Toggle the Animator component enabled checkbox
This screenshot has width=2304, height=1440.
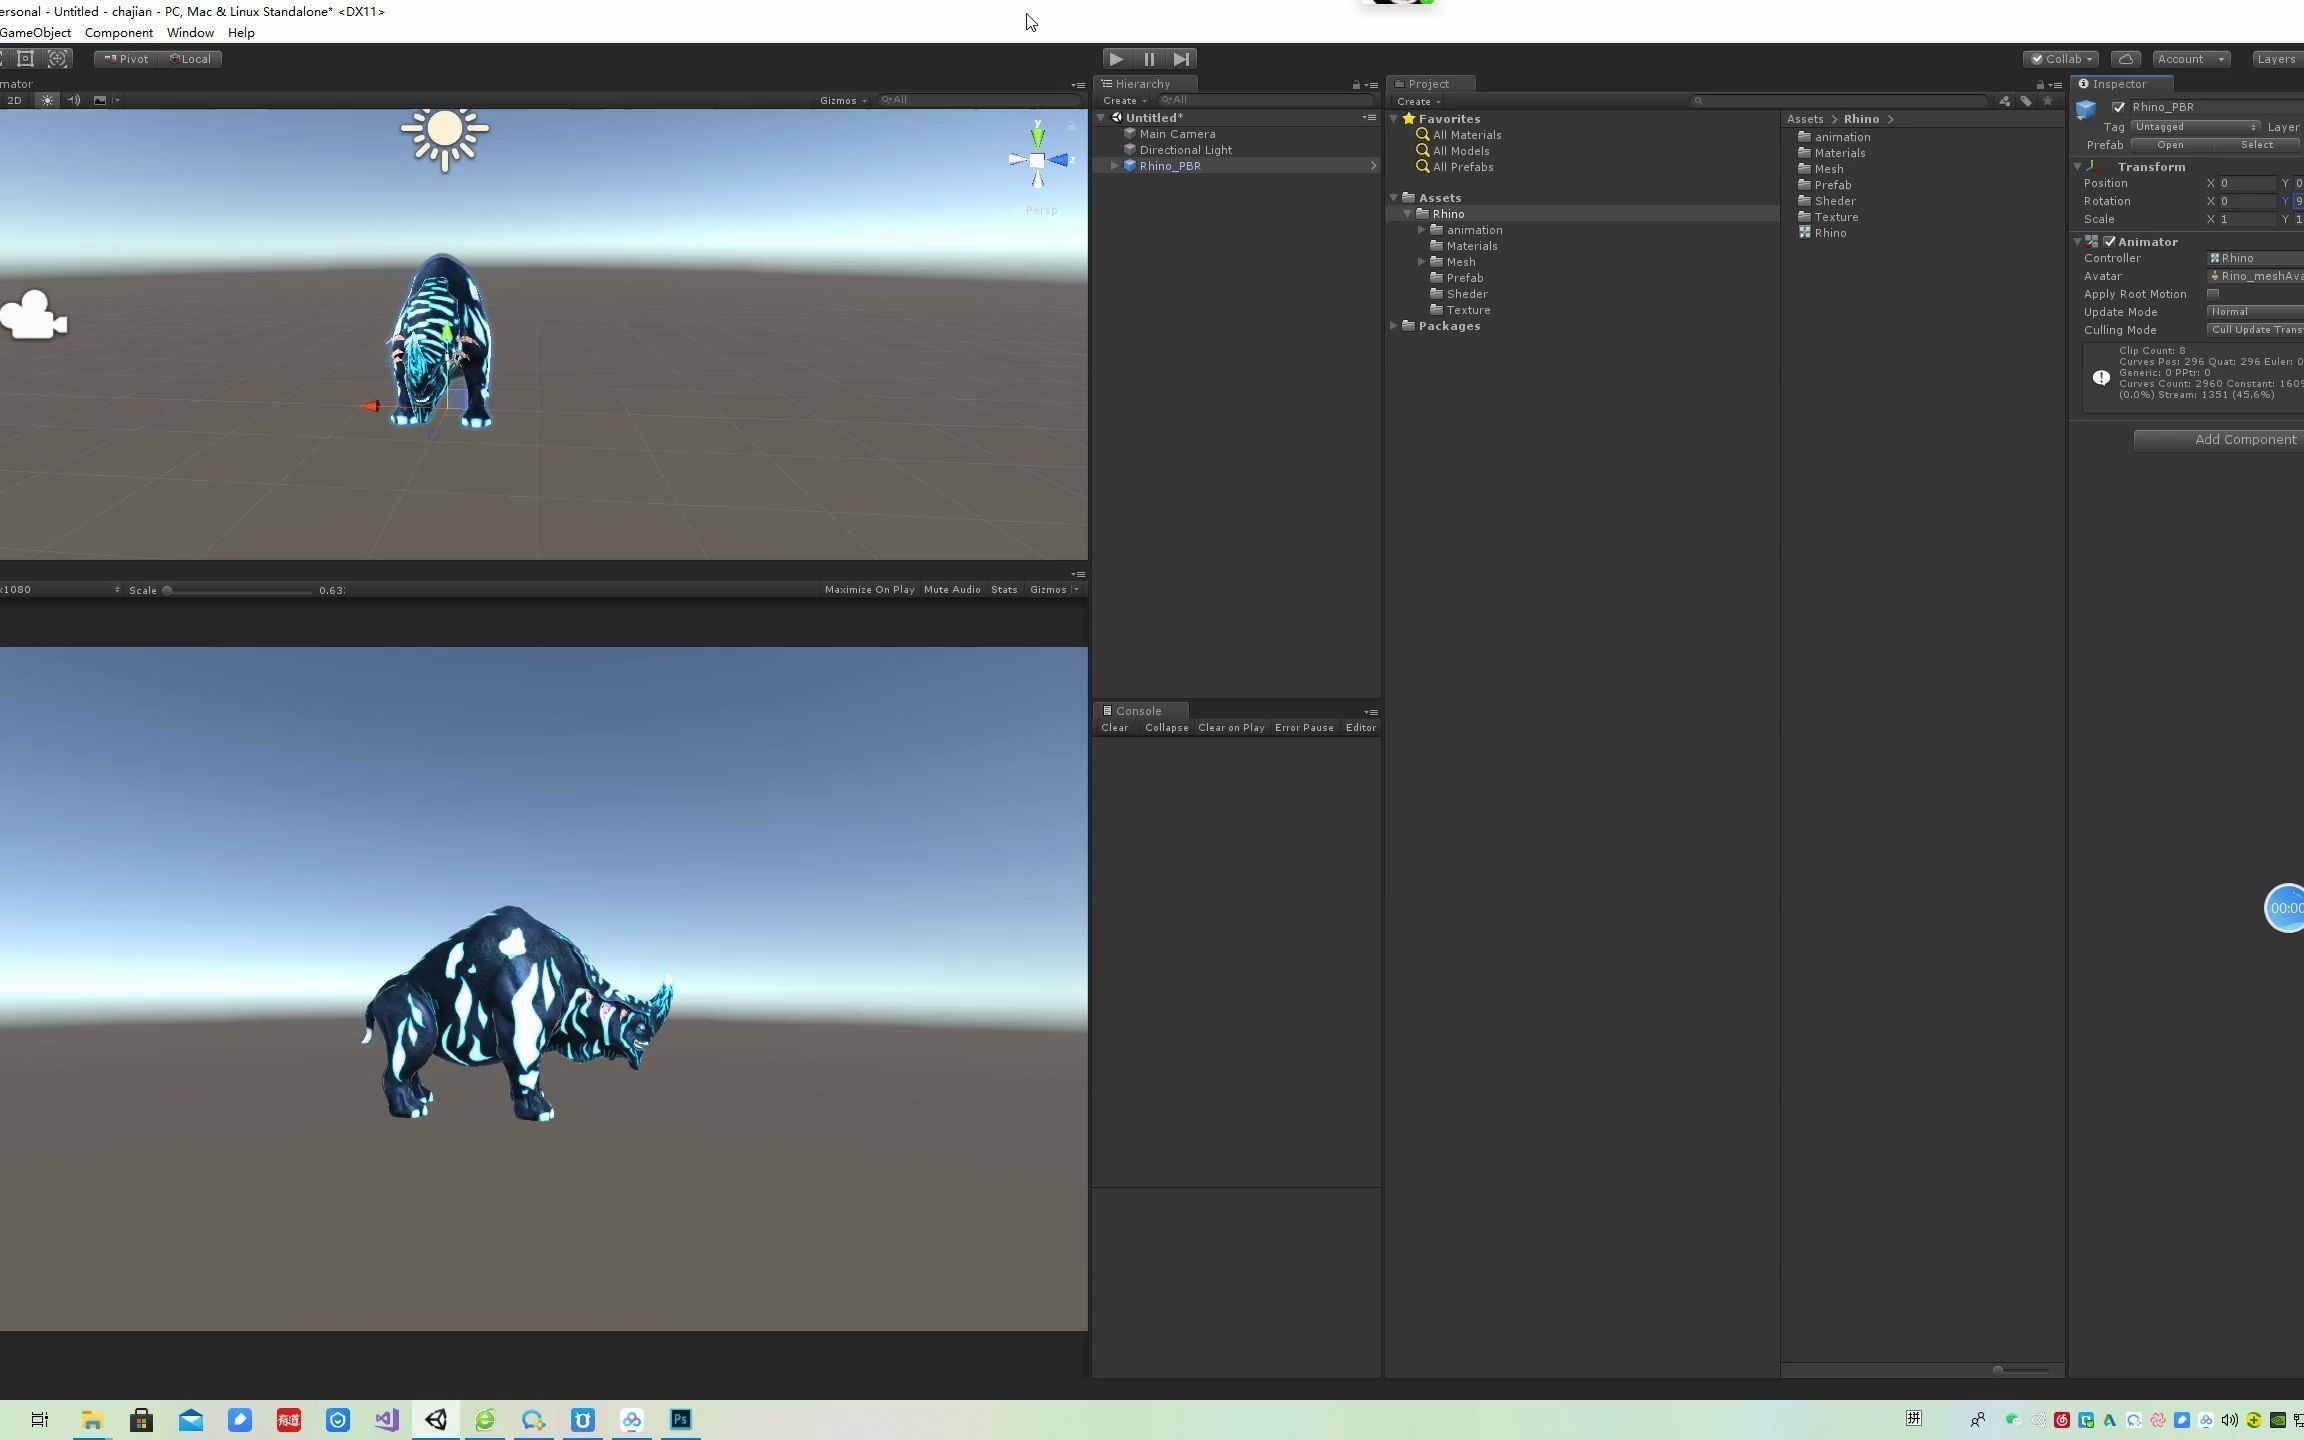(2110, 241)
